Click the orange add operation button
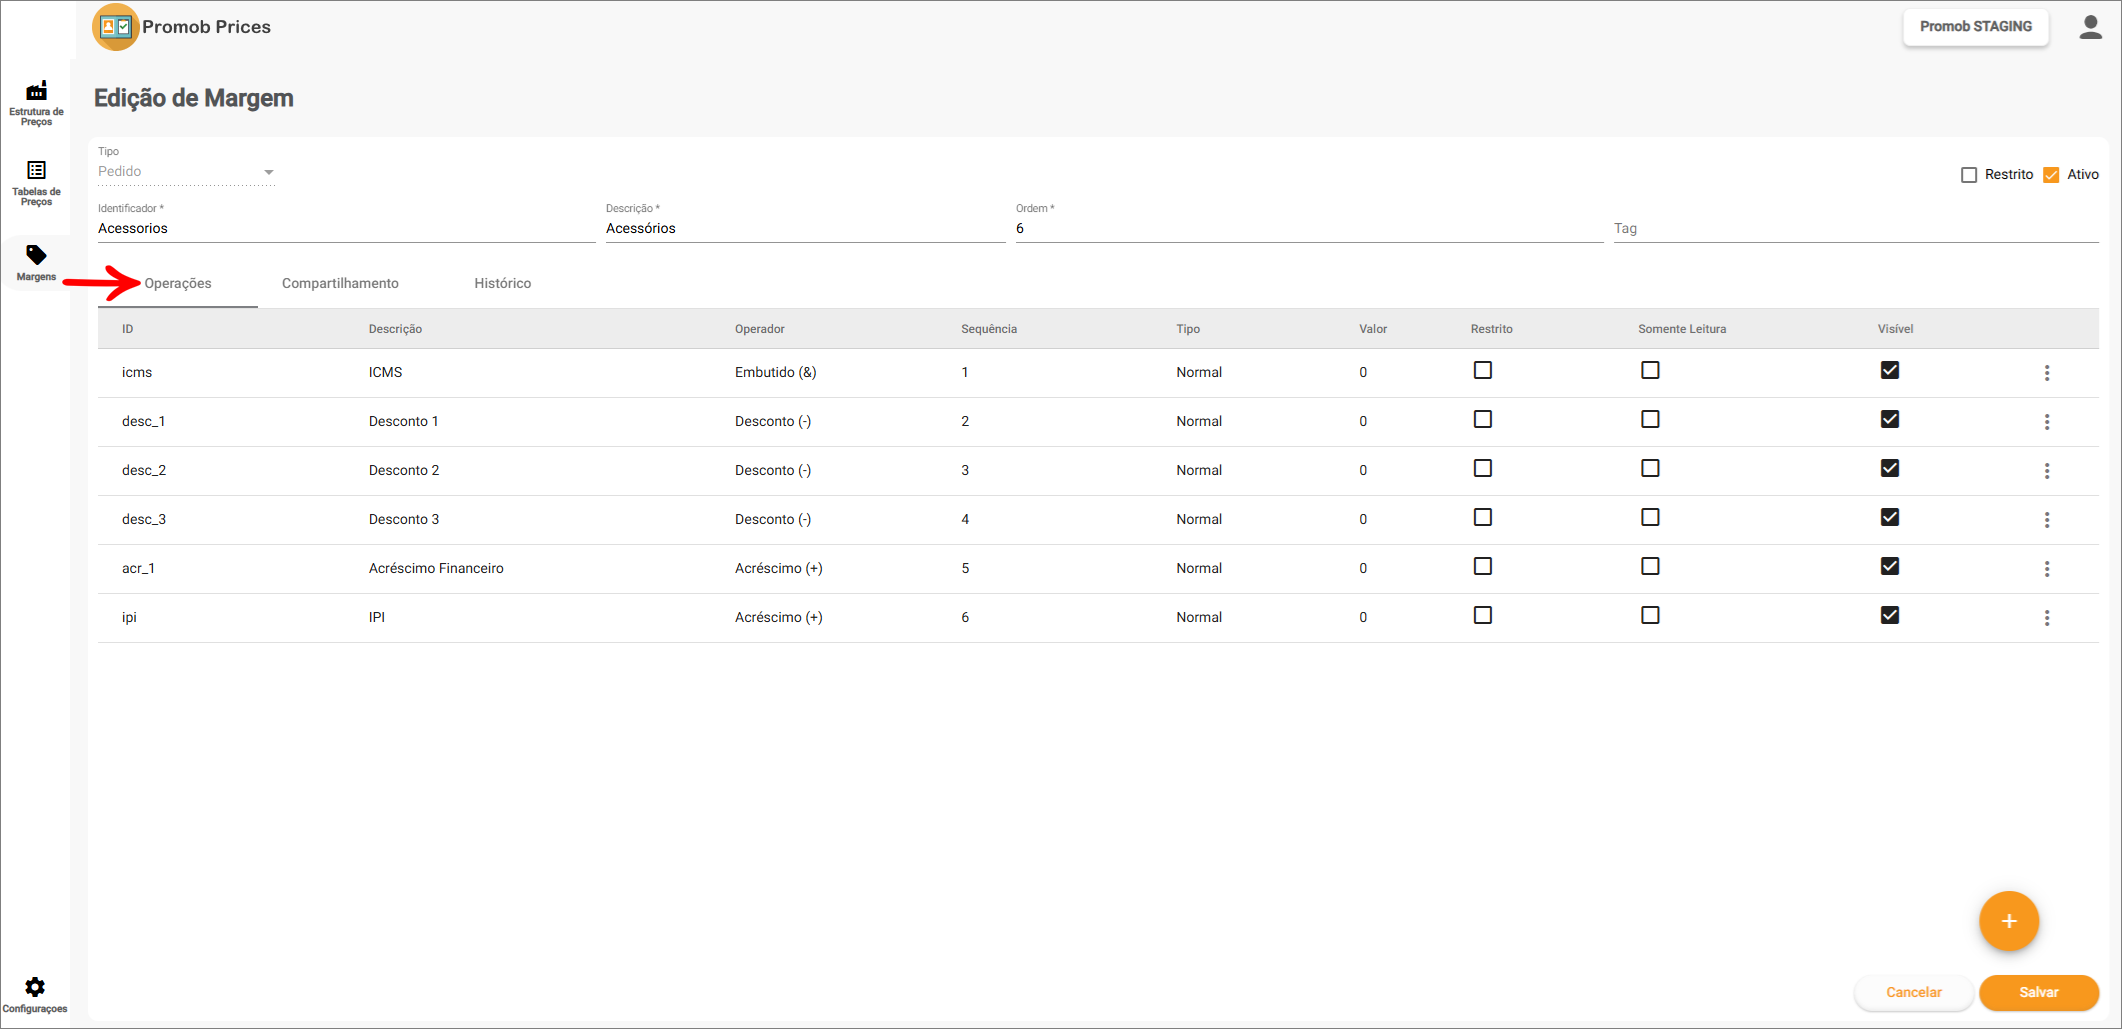The image size is (2122, 1029). point(2008,921)
